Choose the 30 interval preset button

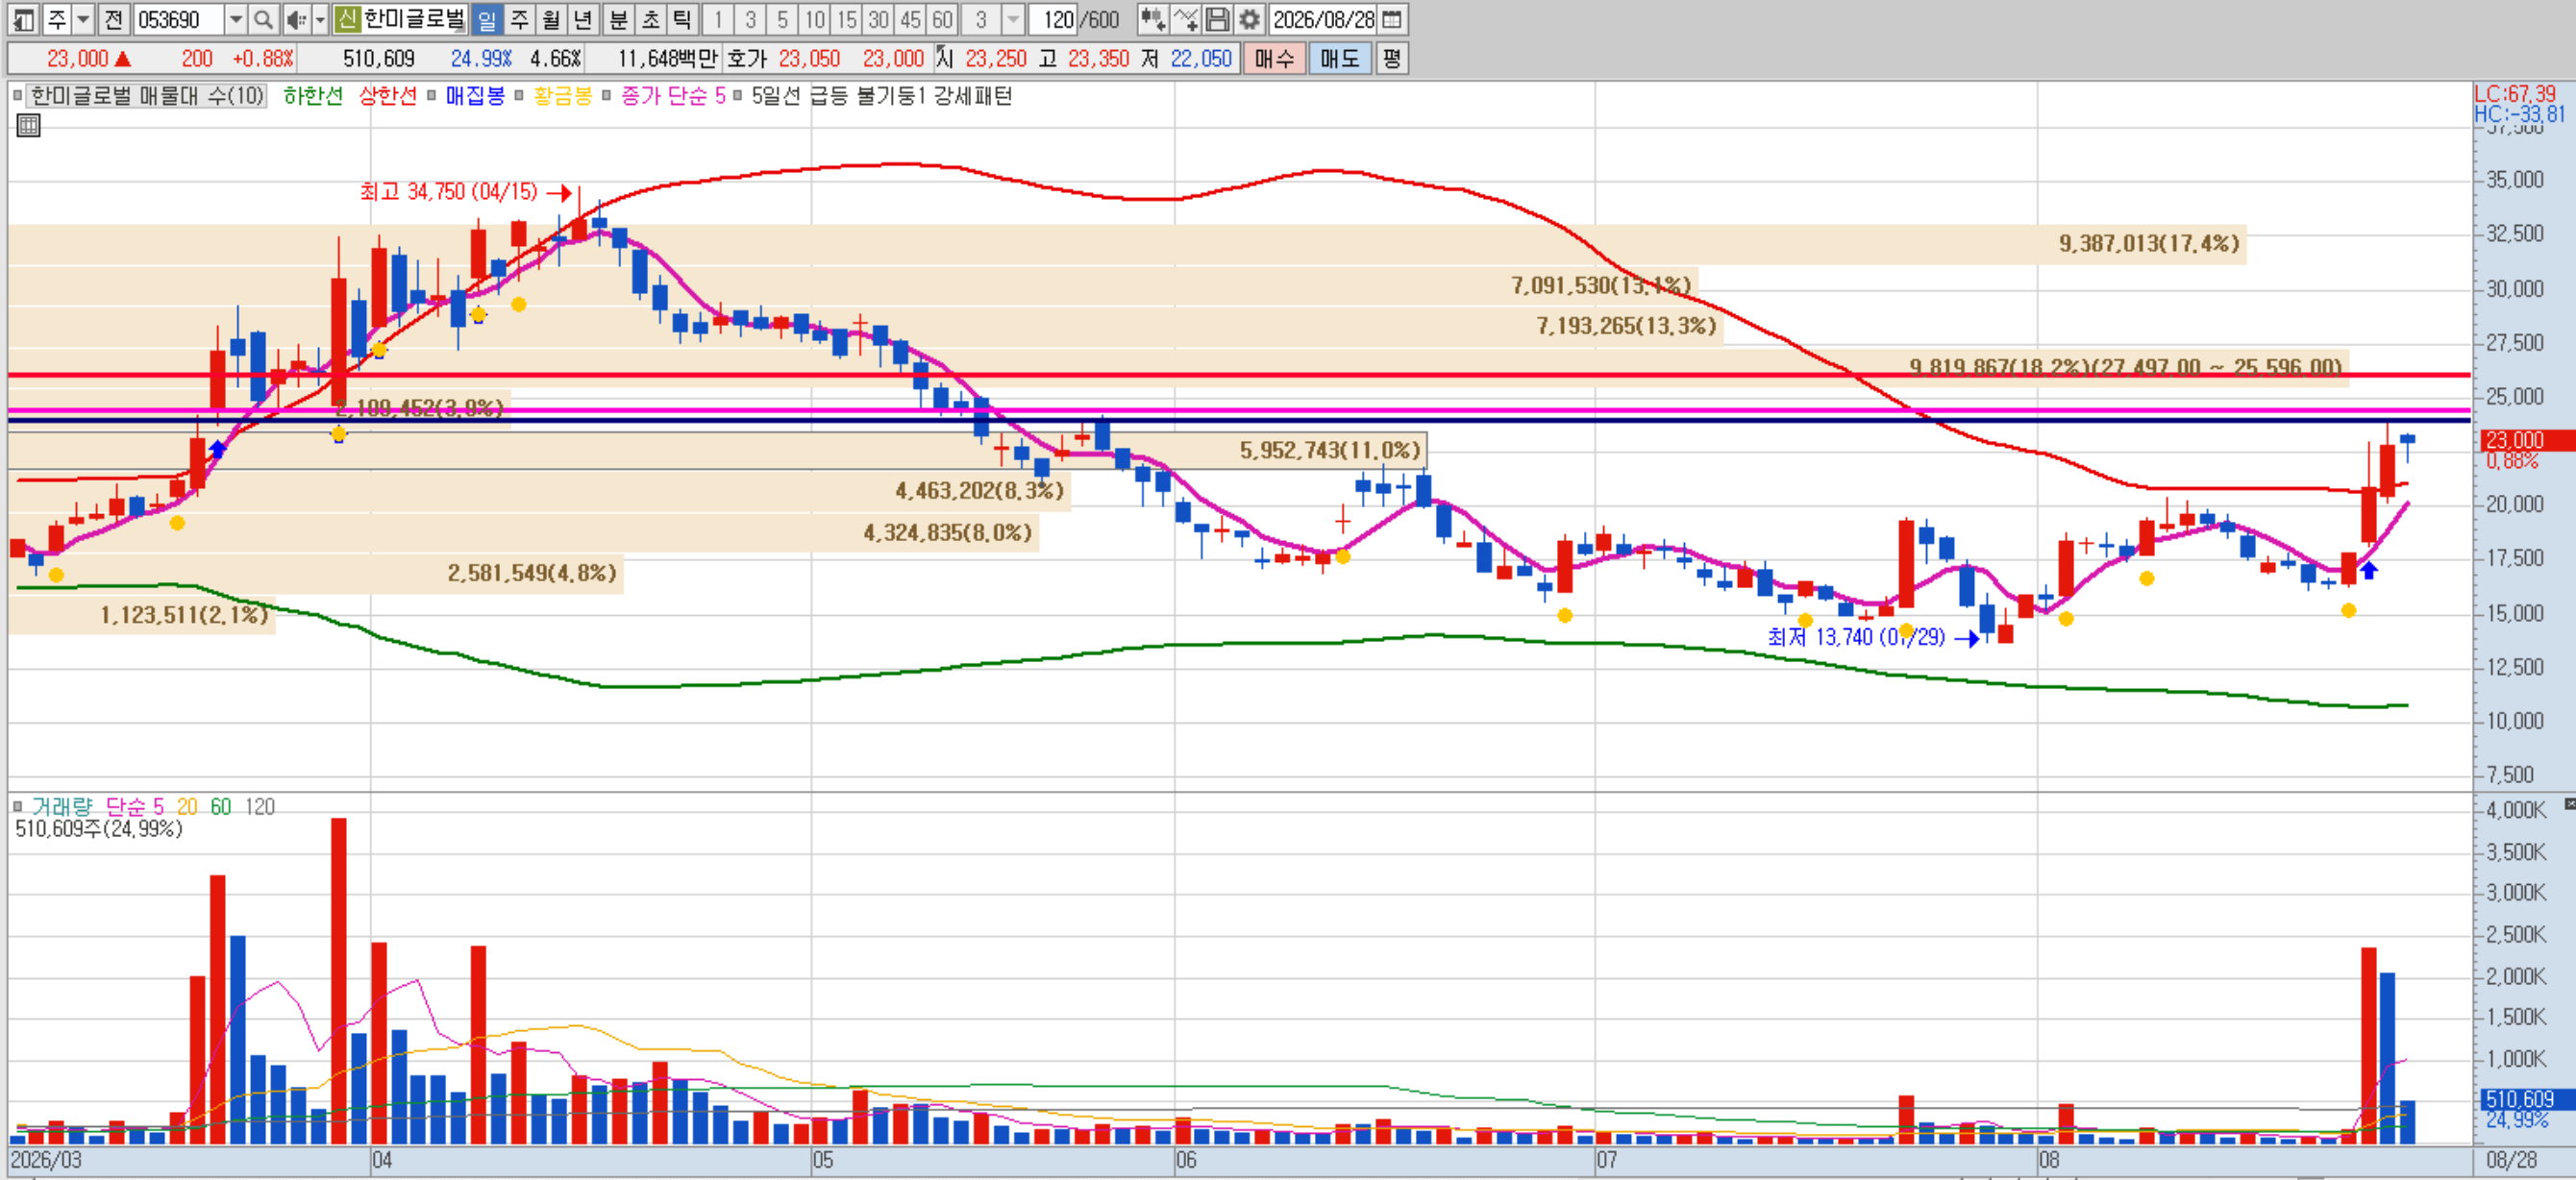click(879, 19)
